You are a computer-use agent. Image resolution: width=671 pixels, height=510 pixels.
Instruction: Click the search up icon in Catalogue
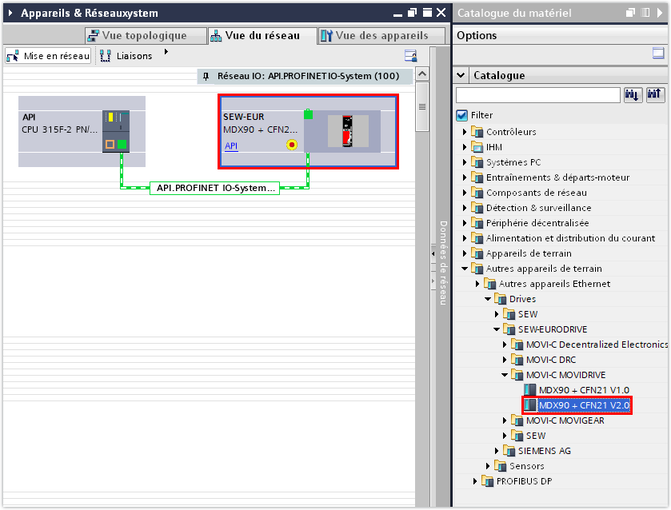[655, 95]
